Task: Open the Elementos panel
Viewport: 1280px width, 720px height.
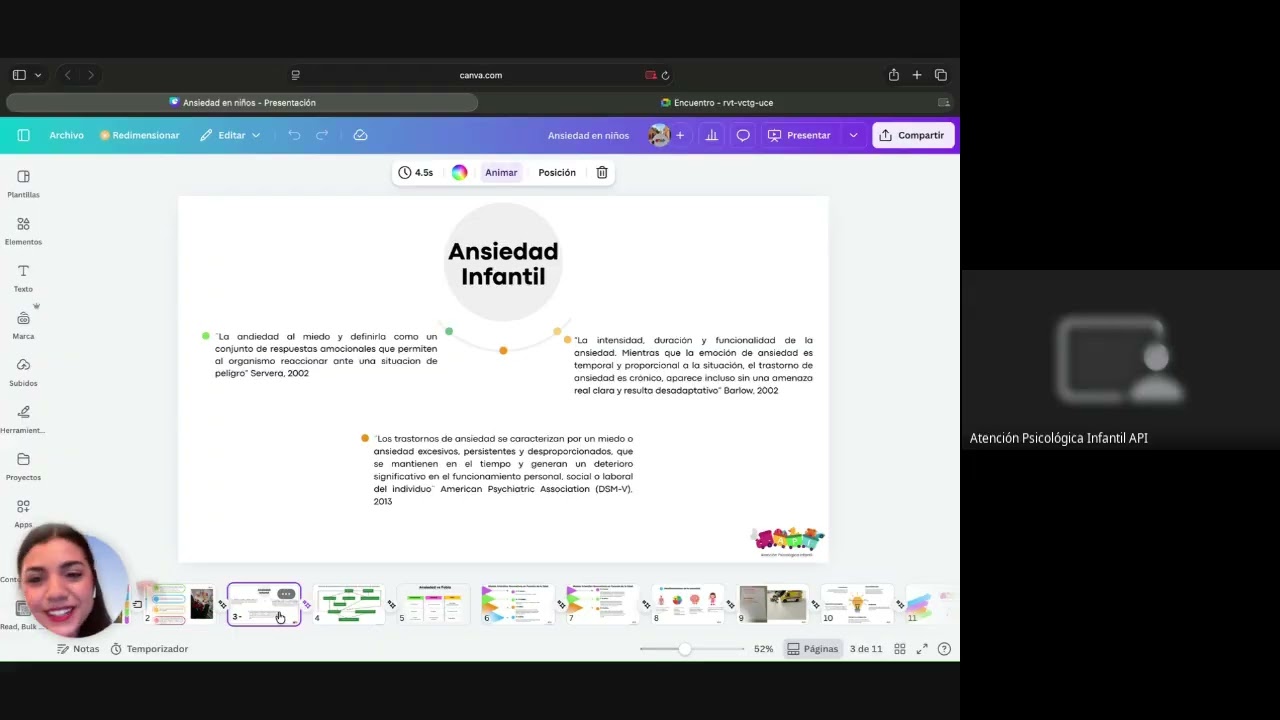Action: 23,231
